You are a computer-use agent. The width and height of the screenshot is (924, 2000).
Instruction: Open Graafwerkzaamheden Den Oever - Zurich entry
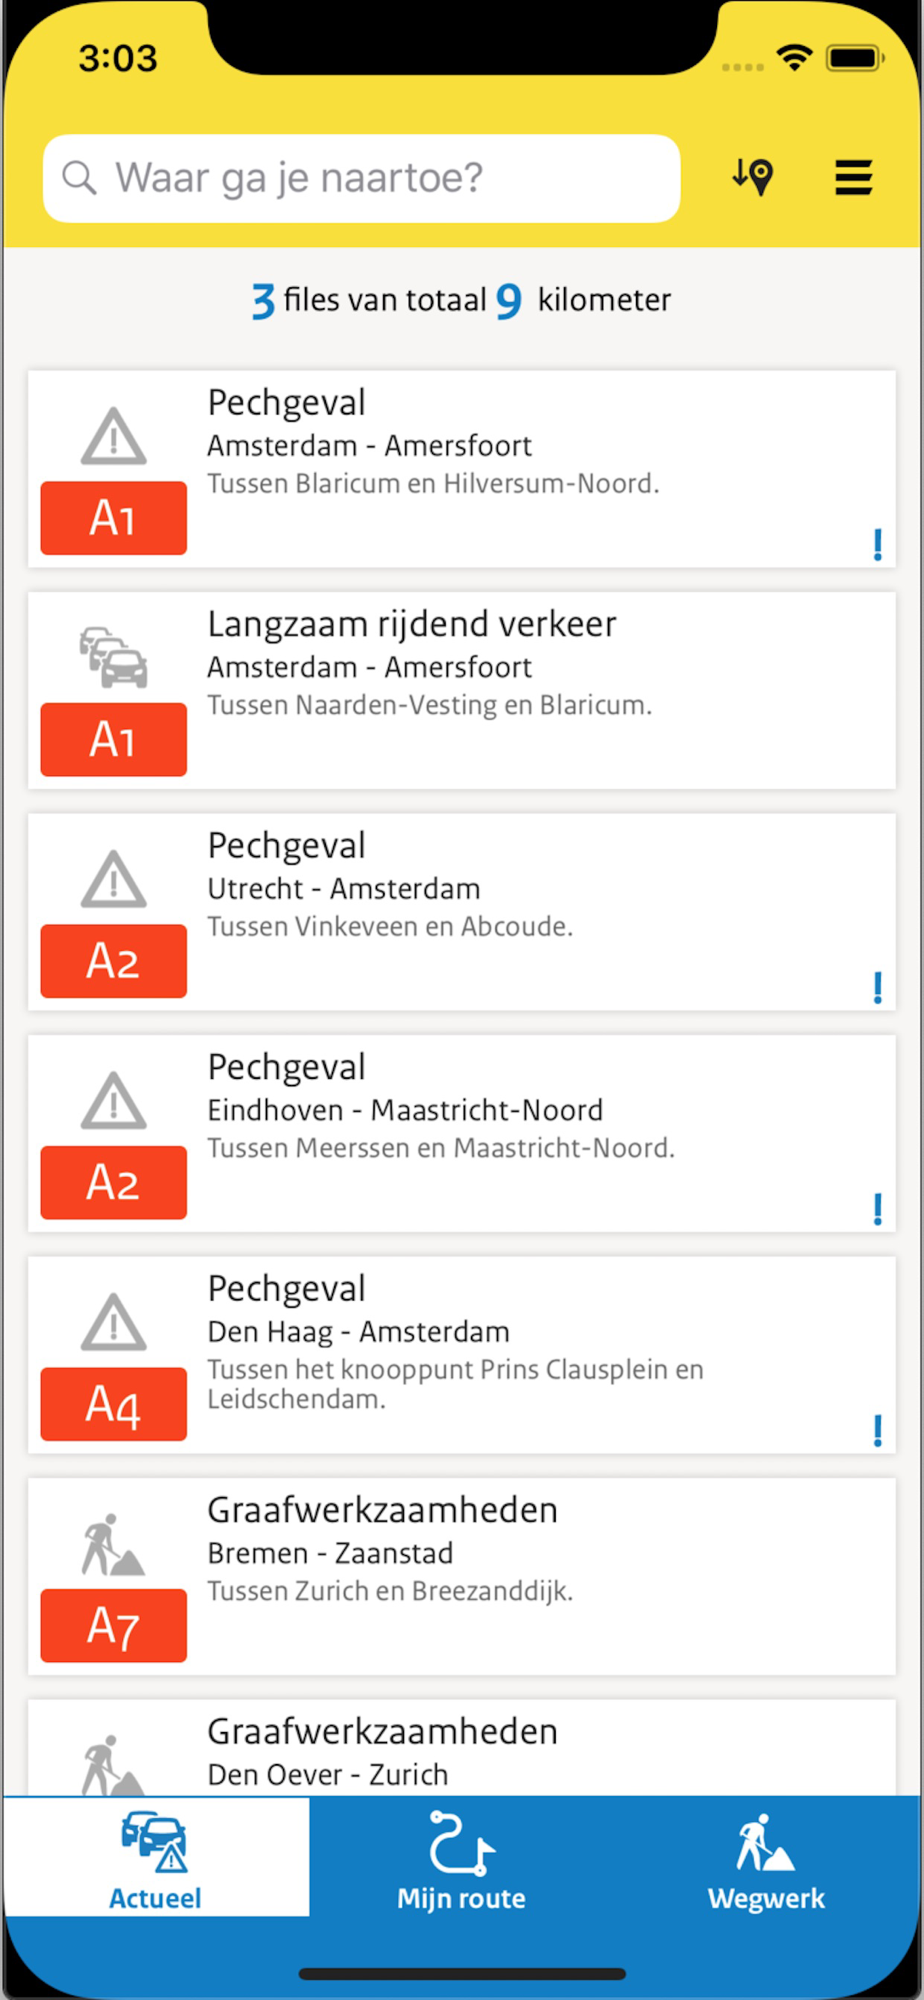tap(462, 1747)
